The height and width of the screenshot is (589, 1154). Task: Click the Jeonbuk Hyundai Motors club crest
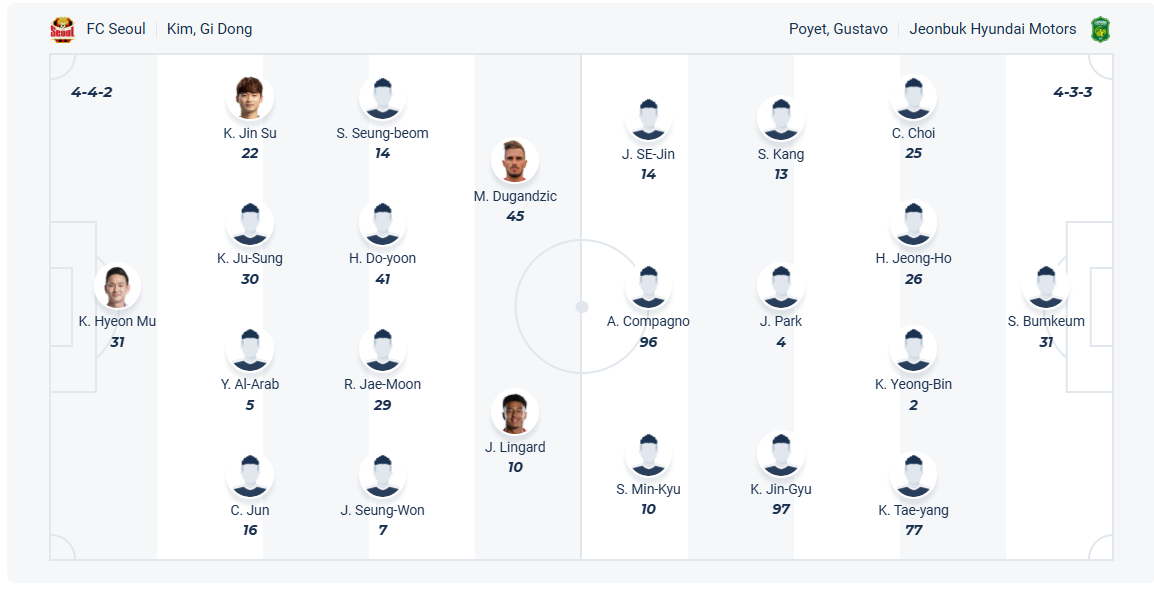click(1100, 29)
